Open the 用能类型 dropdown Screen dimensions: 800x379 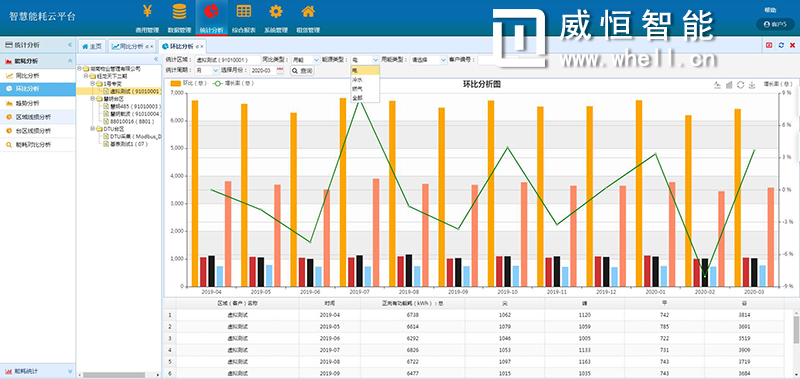coord(429,60)
